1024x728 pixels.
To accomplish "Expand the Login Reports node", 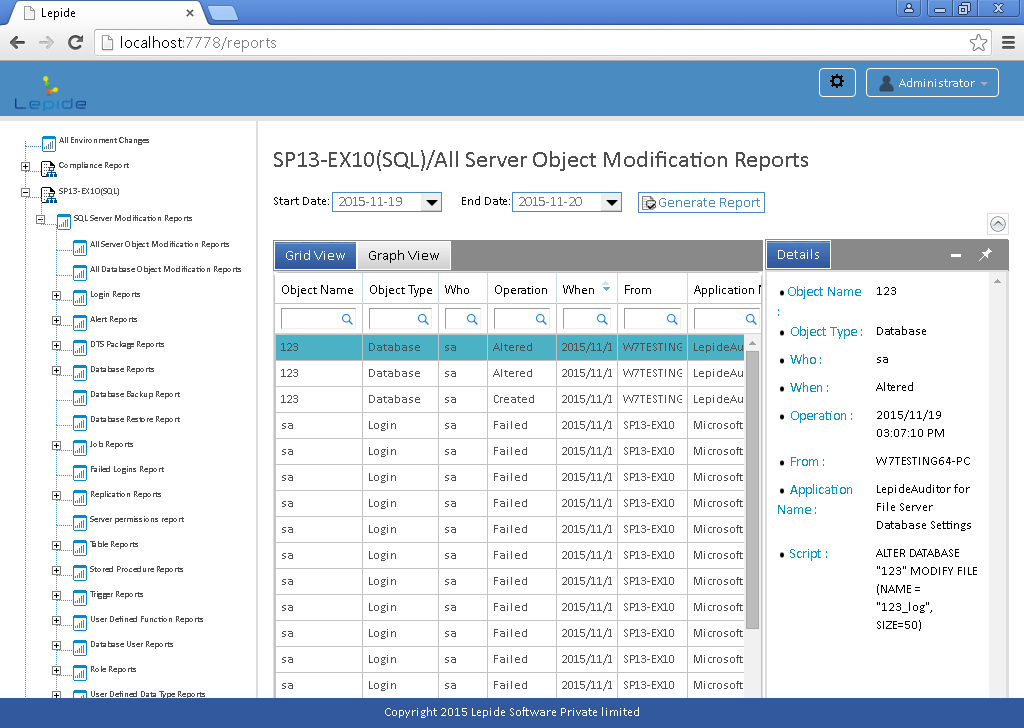I will pos(56,295).
